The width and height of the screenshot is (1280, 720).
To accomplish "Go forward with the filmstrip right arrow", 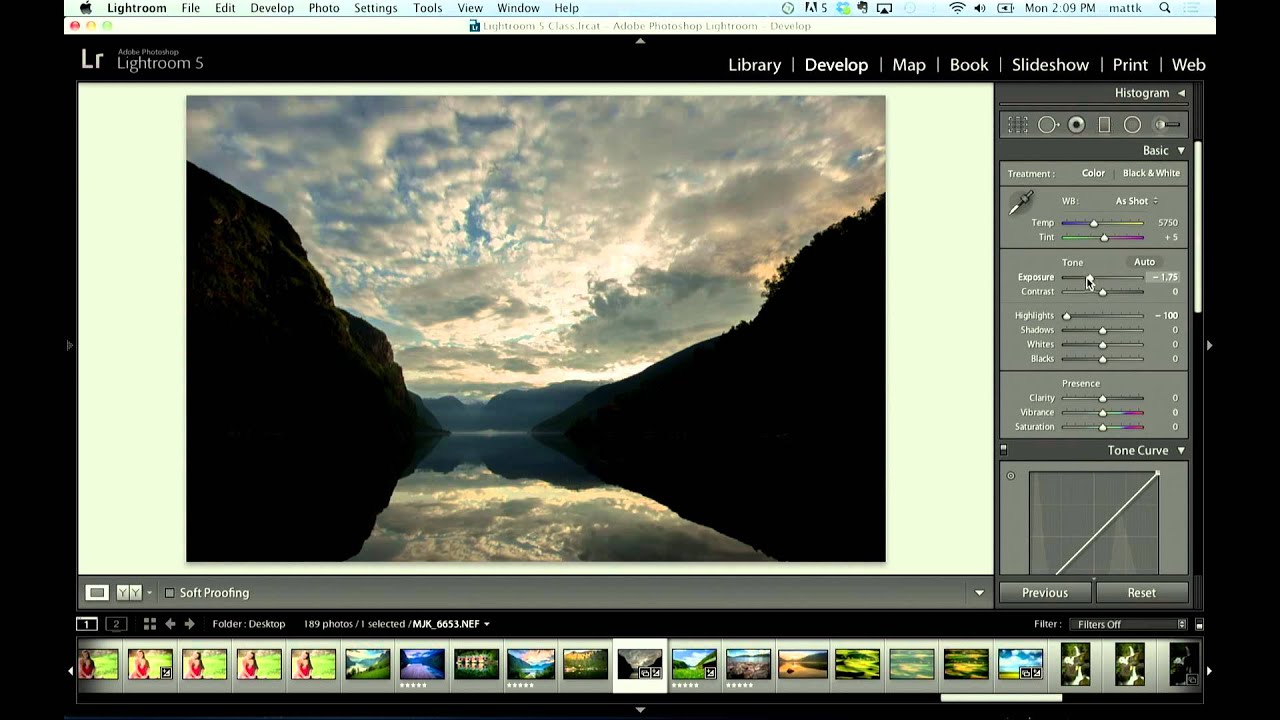I will pos(189,624).
